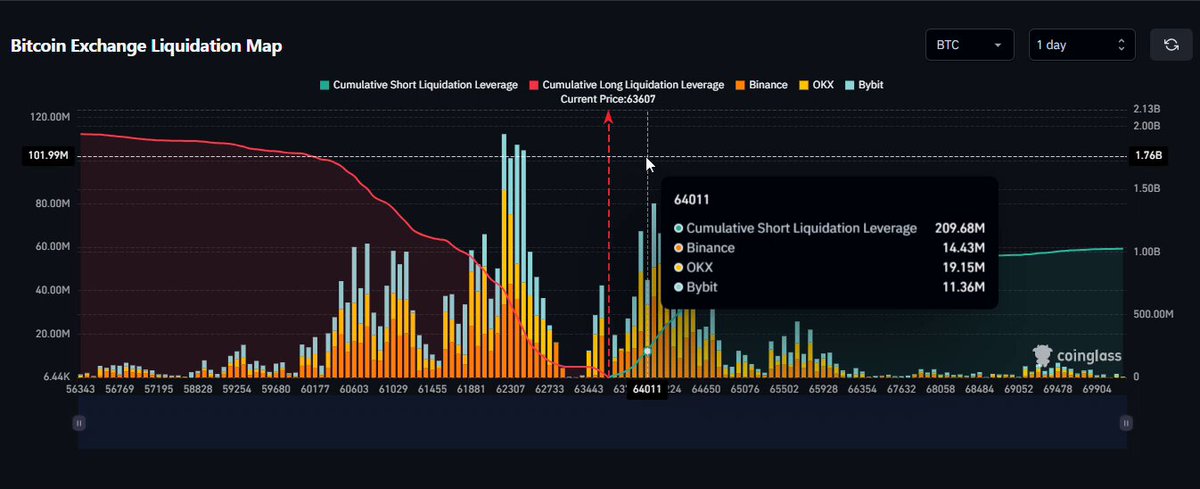The width and height of the screenshot is (1200, 489).
Task: Toggle the OKX legend series
Action: pos(816,85)
